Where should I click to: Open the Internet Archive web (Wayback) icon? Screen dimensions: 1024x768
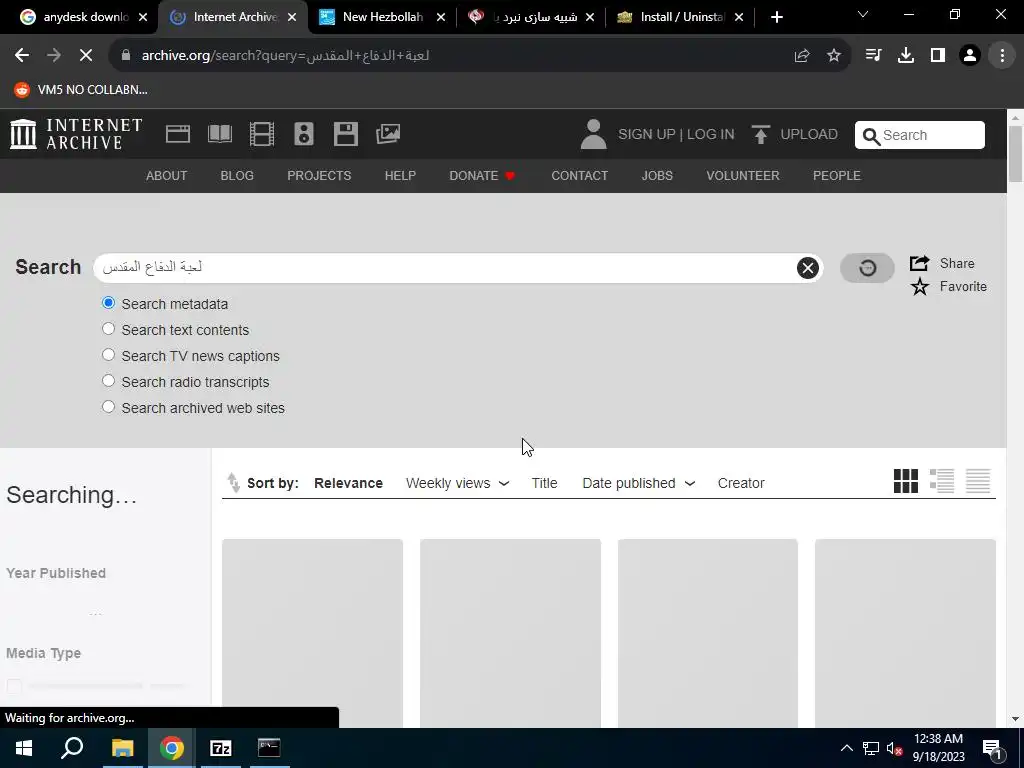[x=178, y=134]
